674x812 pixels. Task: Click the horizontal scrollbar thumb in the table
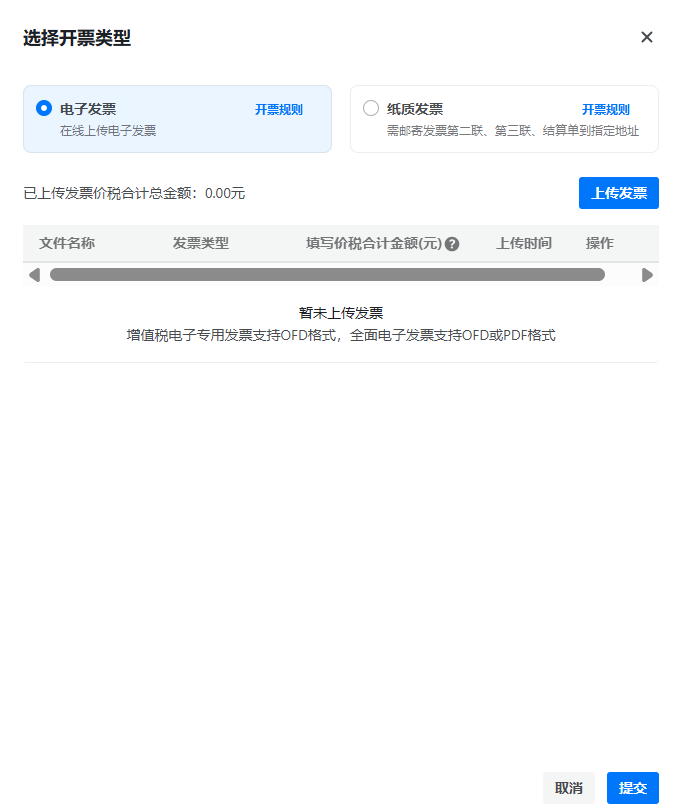(327, 275)
